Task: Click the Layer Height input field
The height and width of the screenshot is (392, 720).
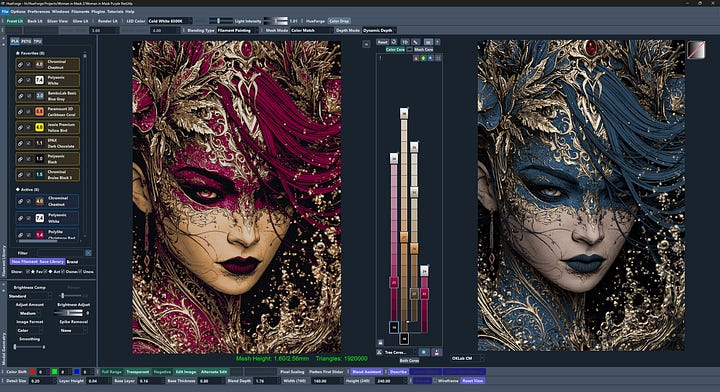Action: click(98, 381)
